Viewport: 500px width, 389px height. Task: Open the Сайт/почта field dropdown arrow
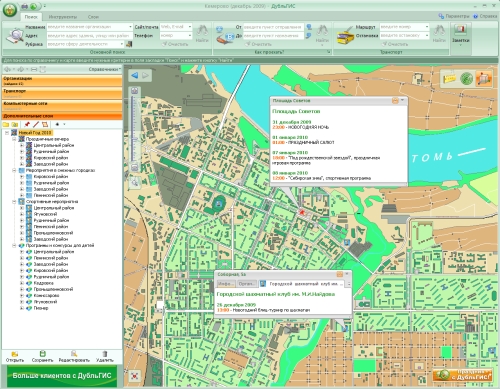tap(190, 27)
